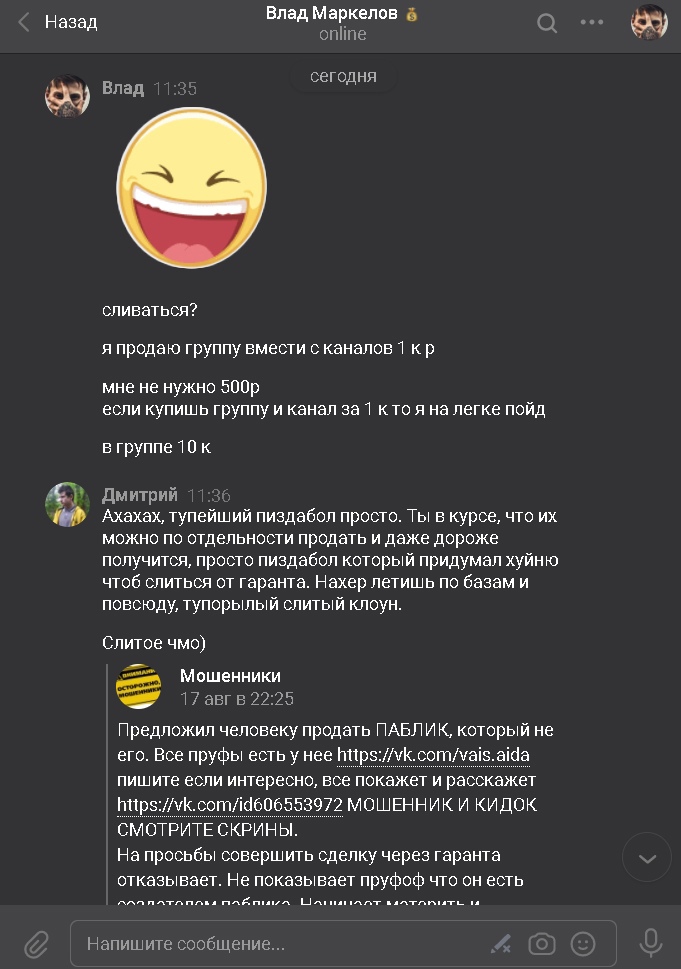Go back with the Назад arrow
The height and width of the screenshot is (969, 681).
(24, 22)
